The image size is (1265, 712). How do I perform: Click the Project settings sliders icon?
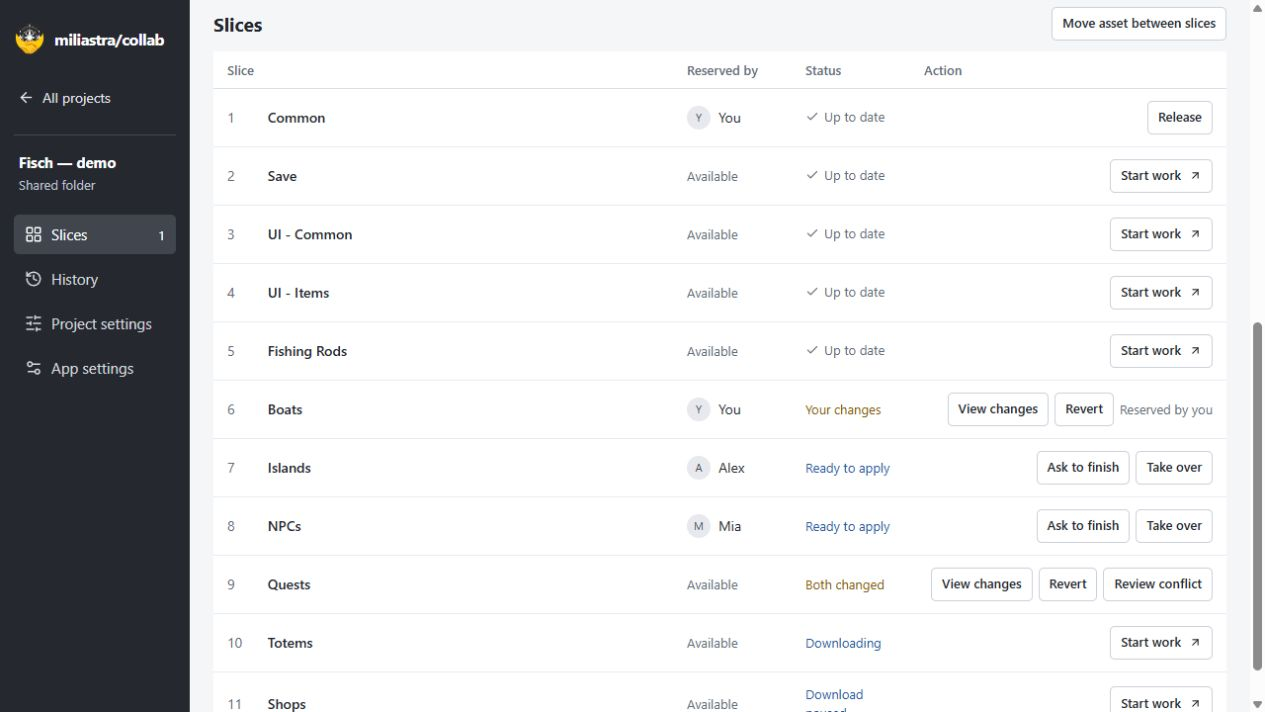(34, 323)
